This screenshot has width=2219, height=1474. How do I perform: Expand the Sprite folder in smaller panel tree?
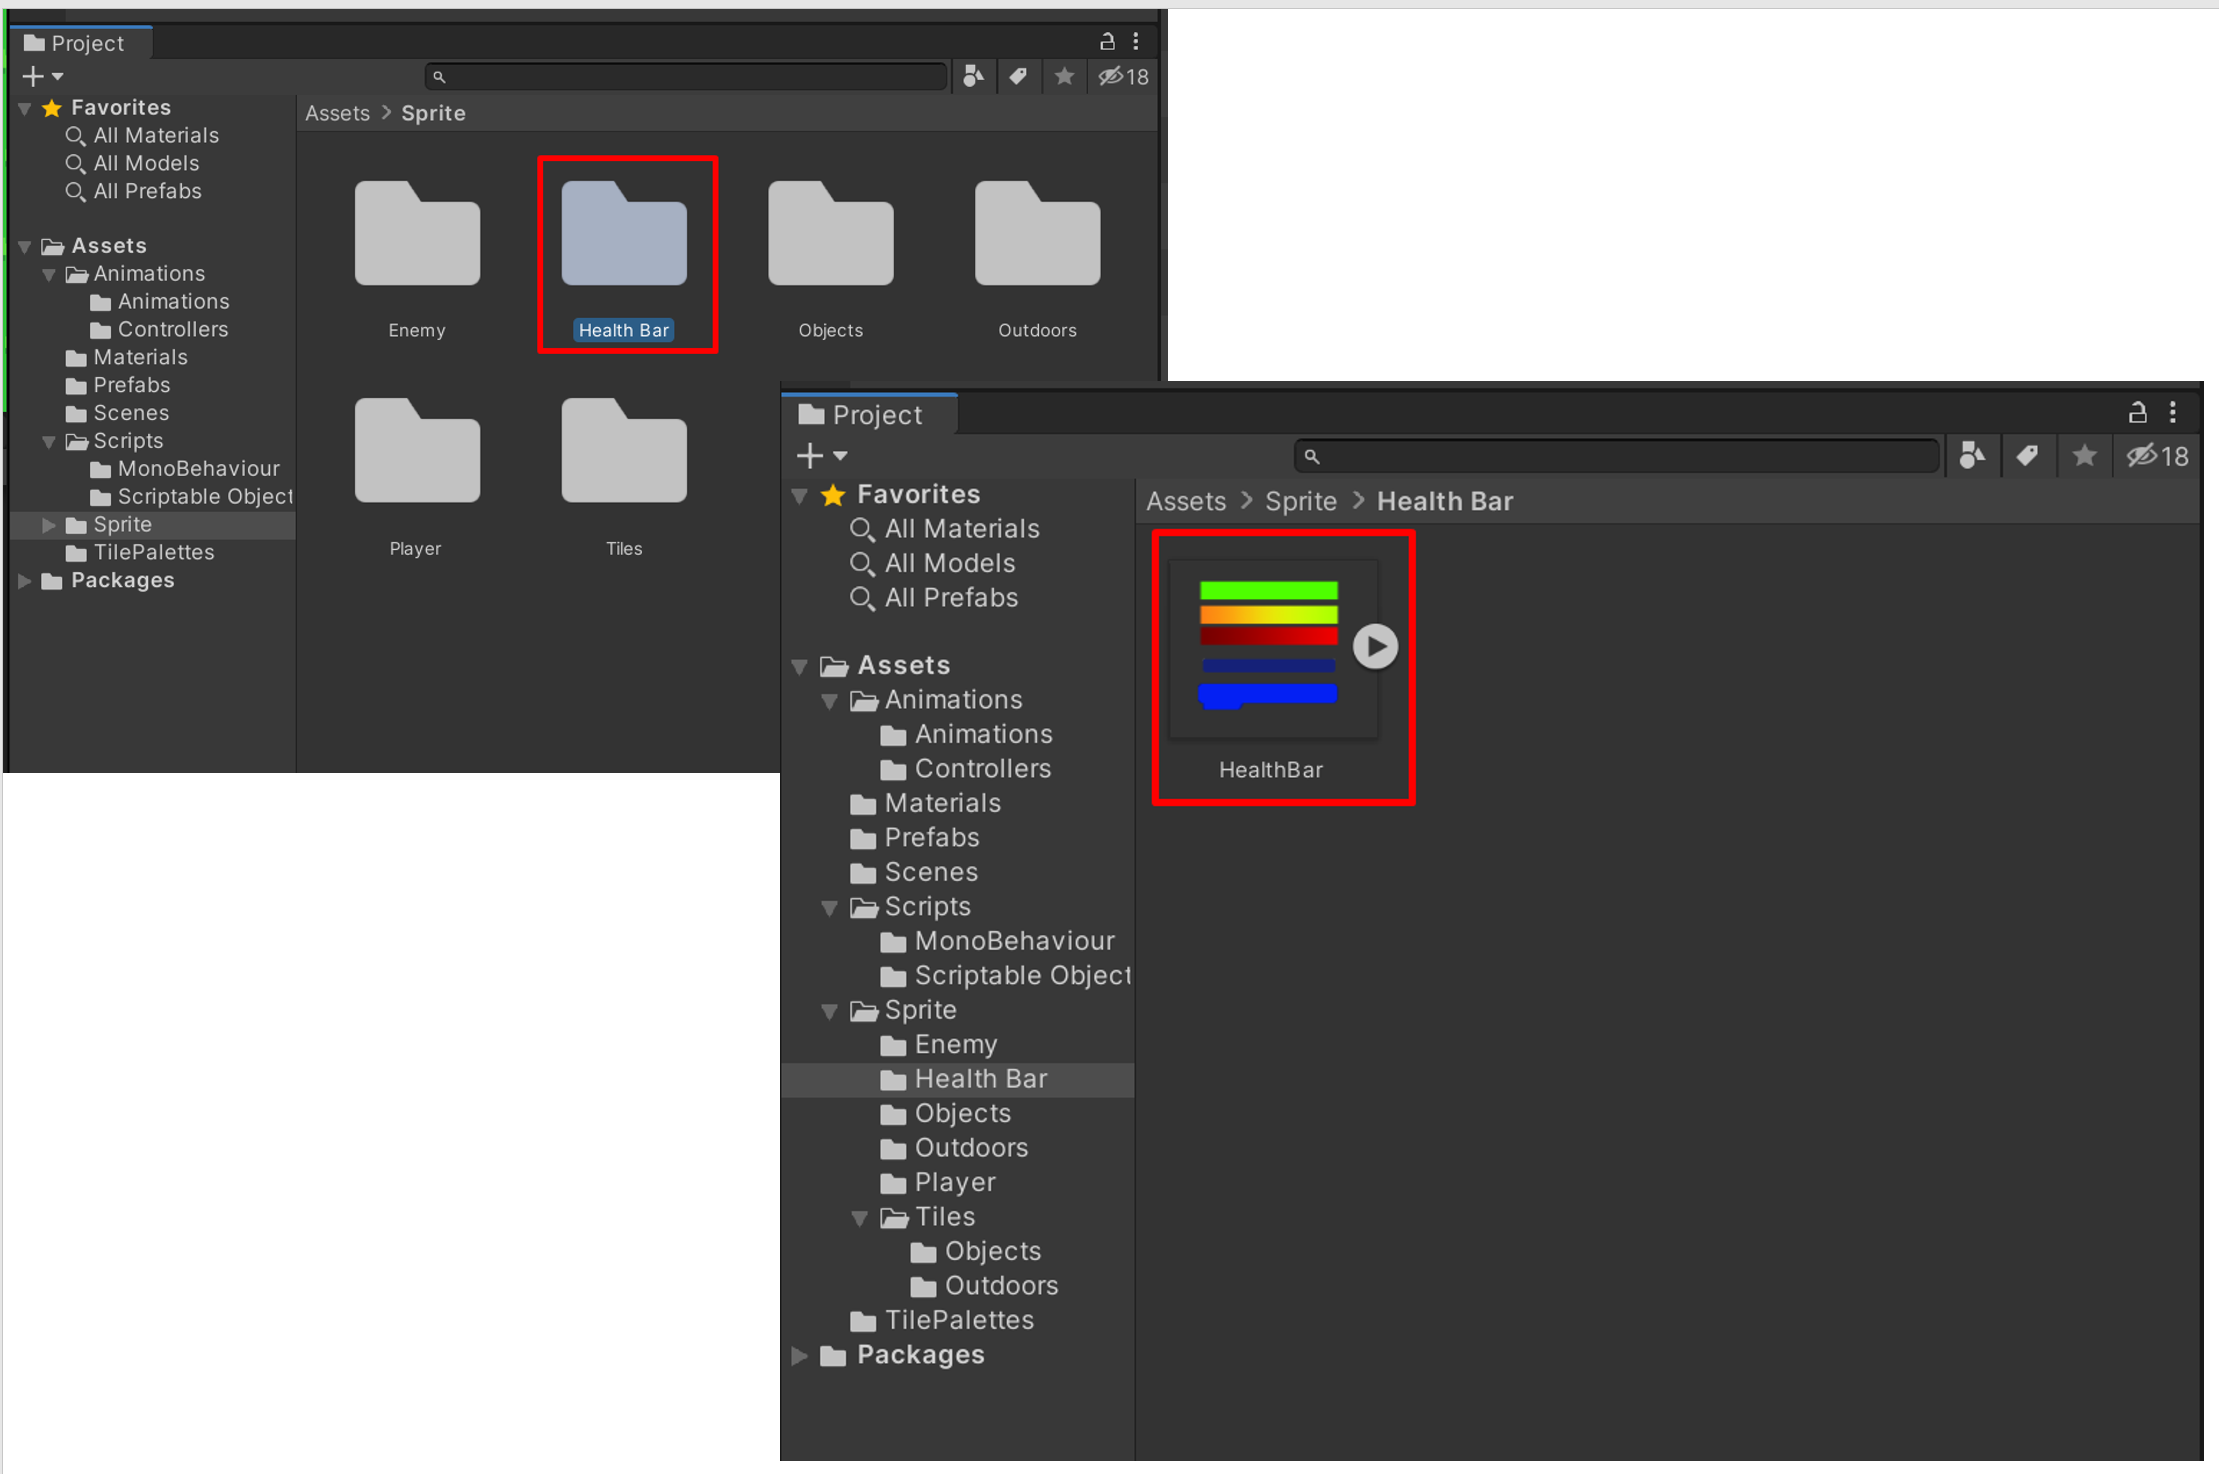pyautogui.click(x=48, y=524)
